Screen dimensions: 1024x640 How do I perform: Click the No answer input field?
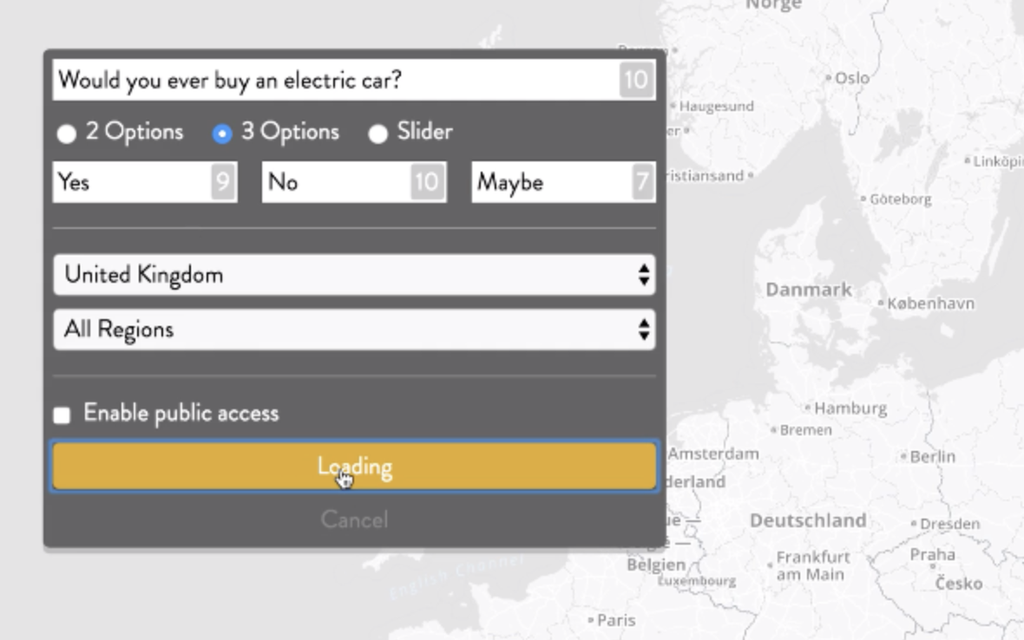point(335,182)
